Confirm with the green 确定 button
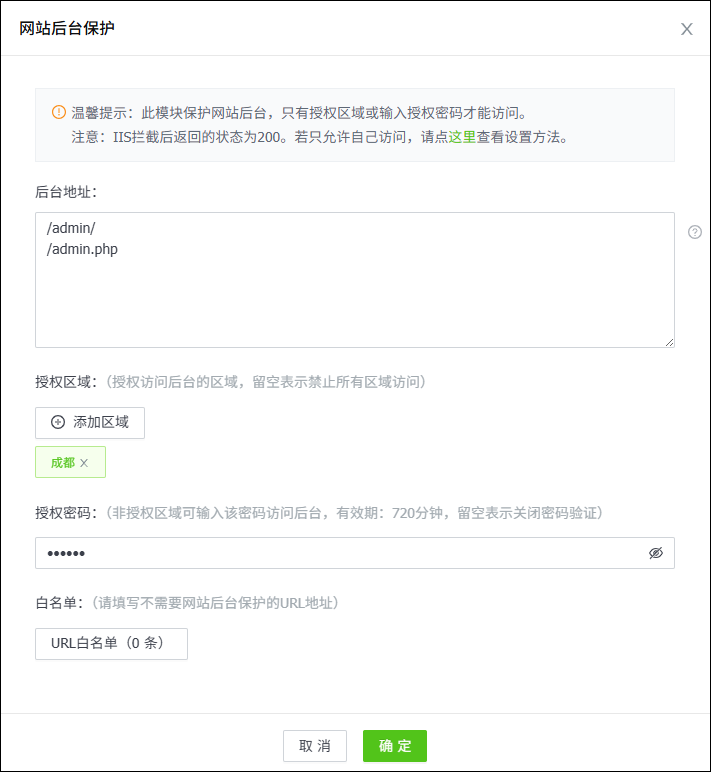 pos(394,746)
